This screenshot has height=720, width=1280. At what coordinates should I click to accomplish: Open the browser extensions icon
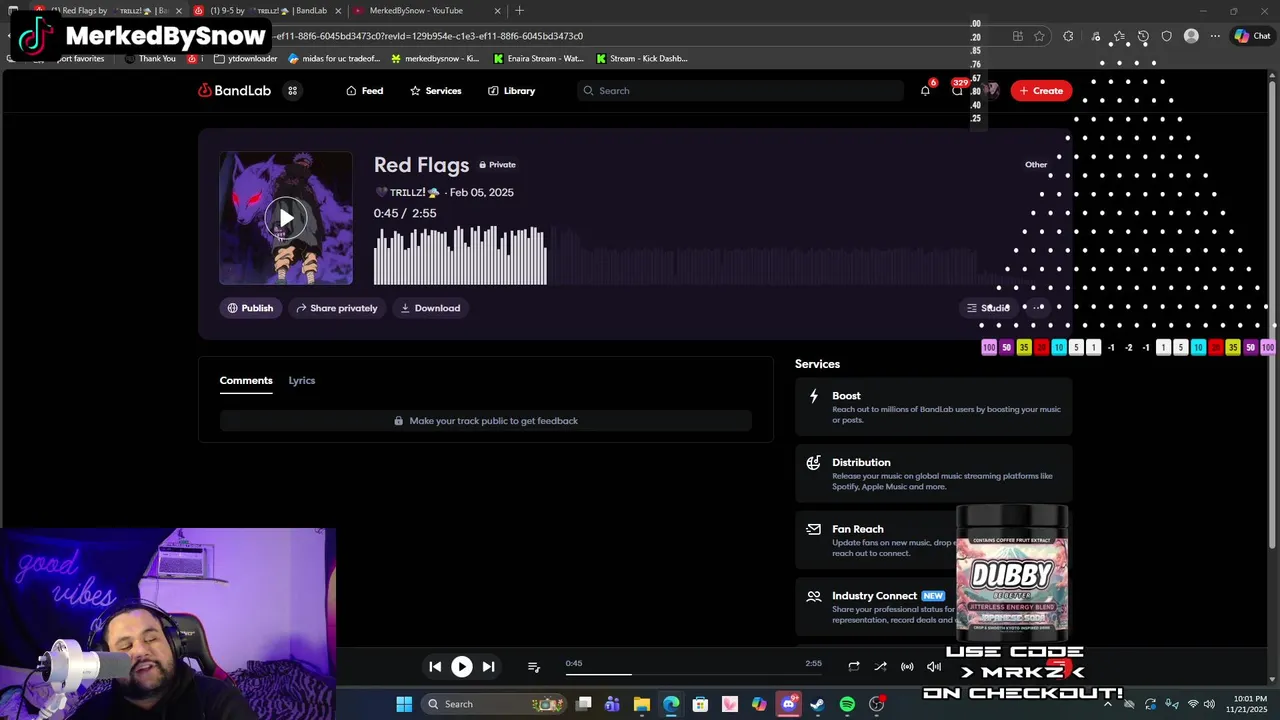coord(1068,36)
